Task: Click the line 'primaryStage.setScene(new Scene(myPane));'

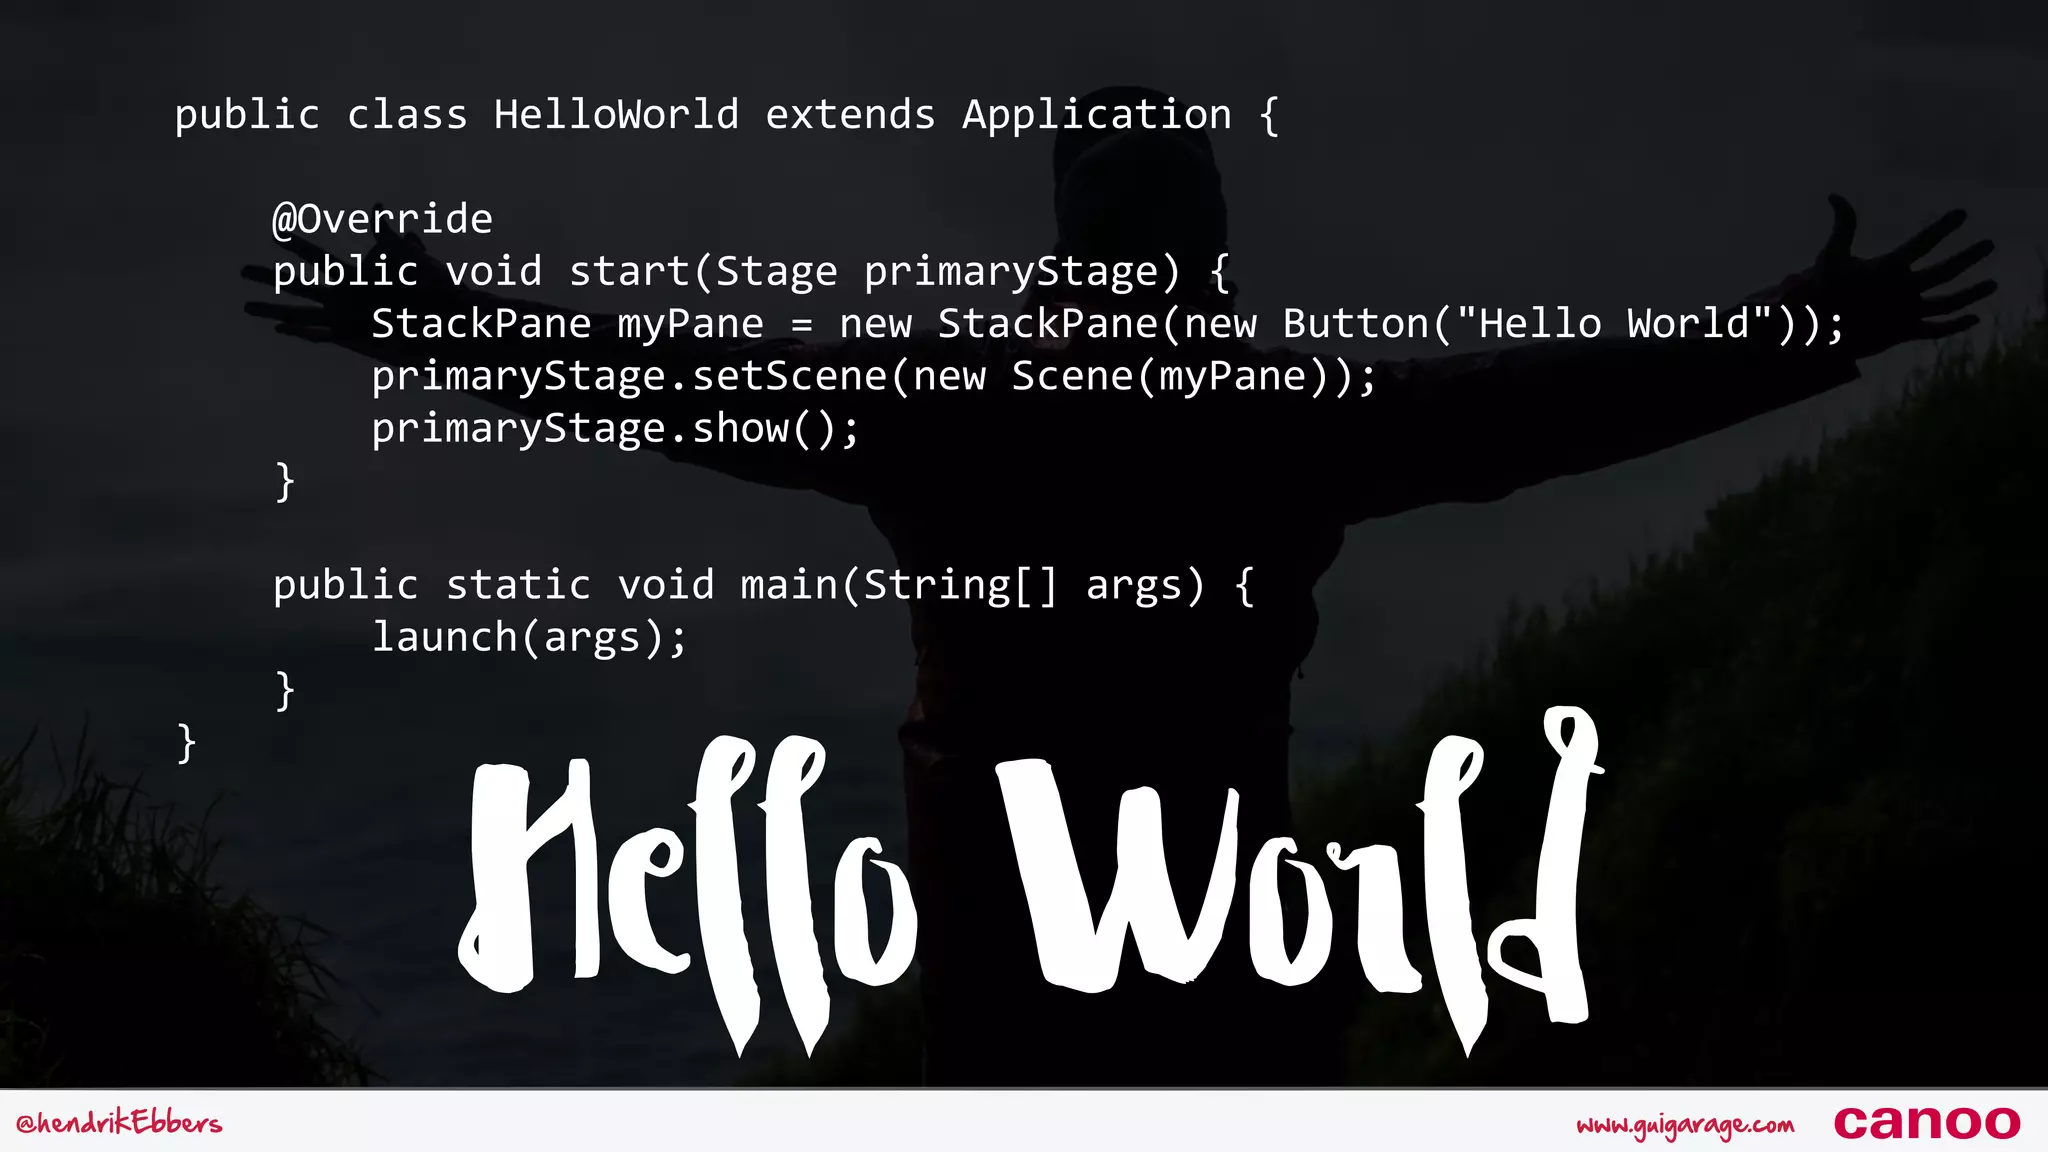Action: [x=874, y=377]
